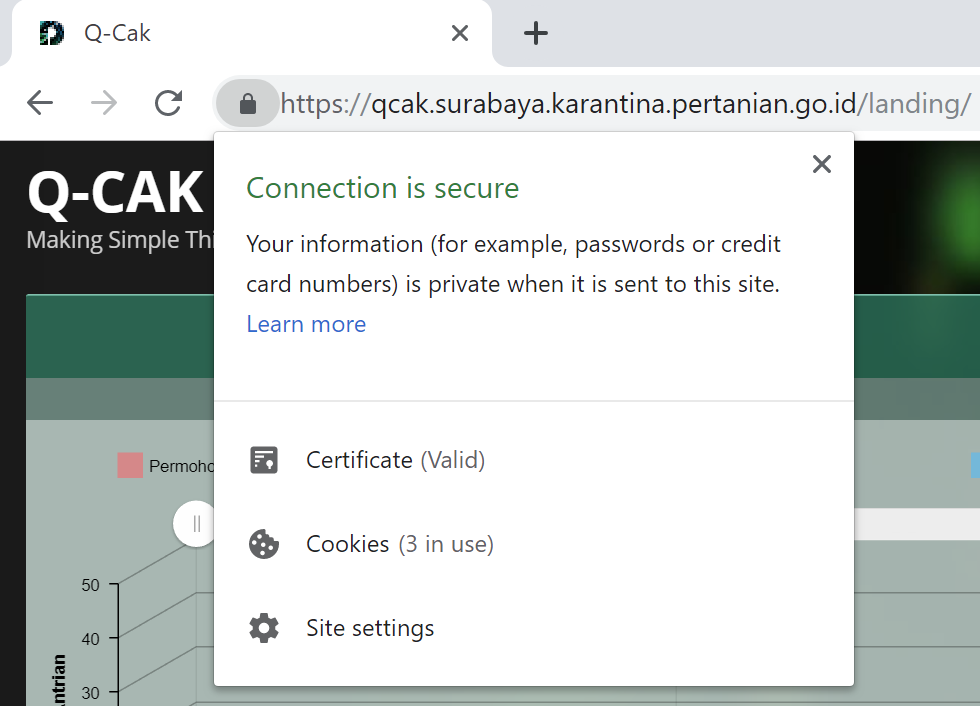Image resolution: width=980 pixels, height=706 pixels.
Task: Click the Q-Cak favicon in tab
Action: click(52, 33)
